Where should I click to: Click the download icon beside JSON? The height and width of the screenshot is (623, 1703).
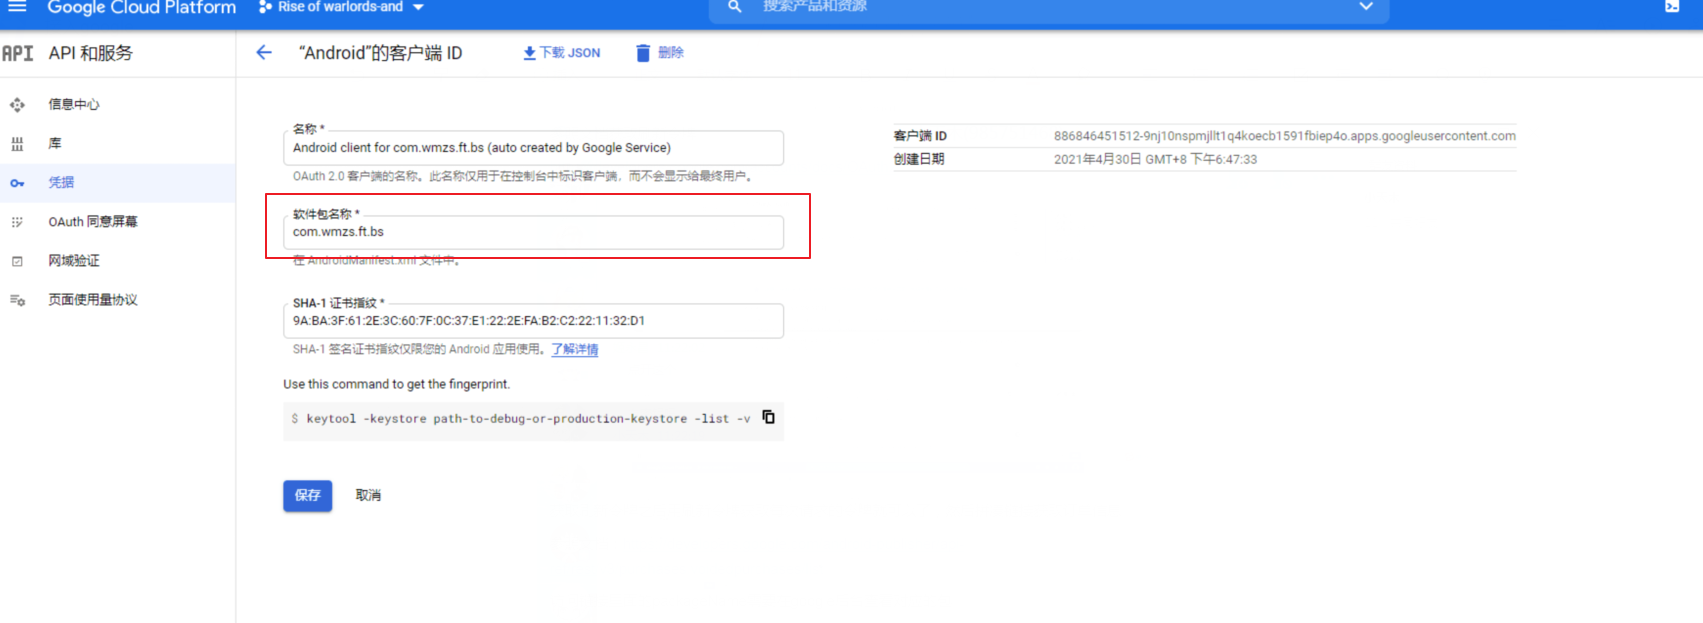529,53
